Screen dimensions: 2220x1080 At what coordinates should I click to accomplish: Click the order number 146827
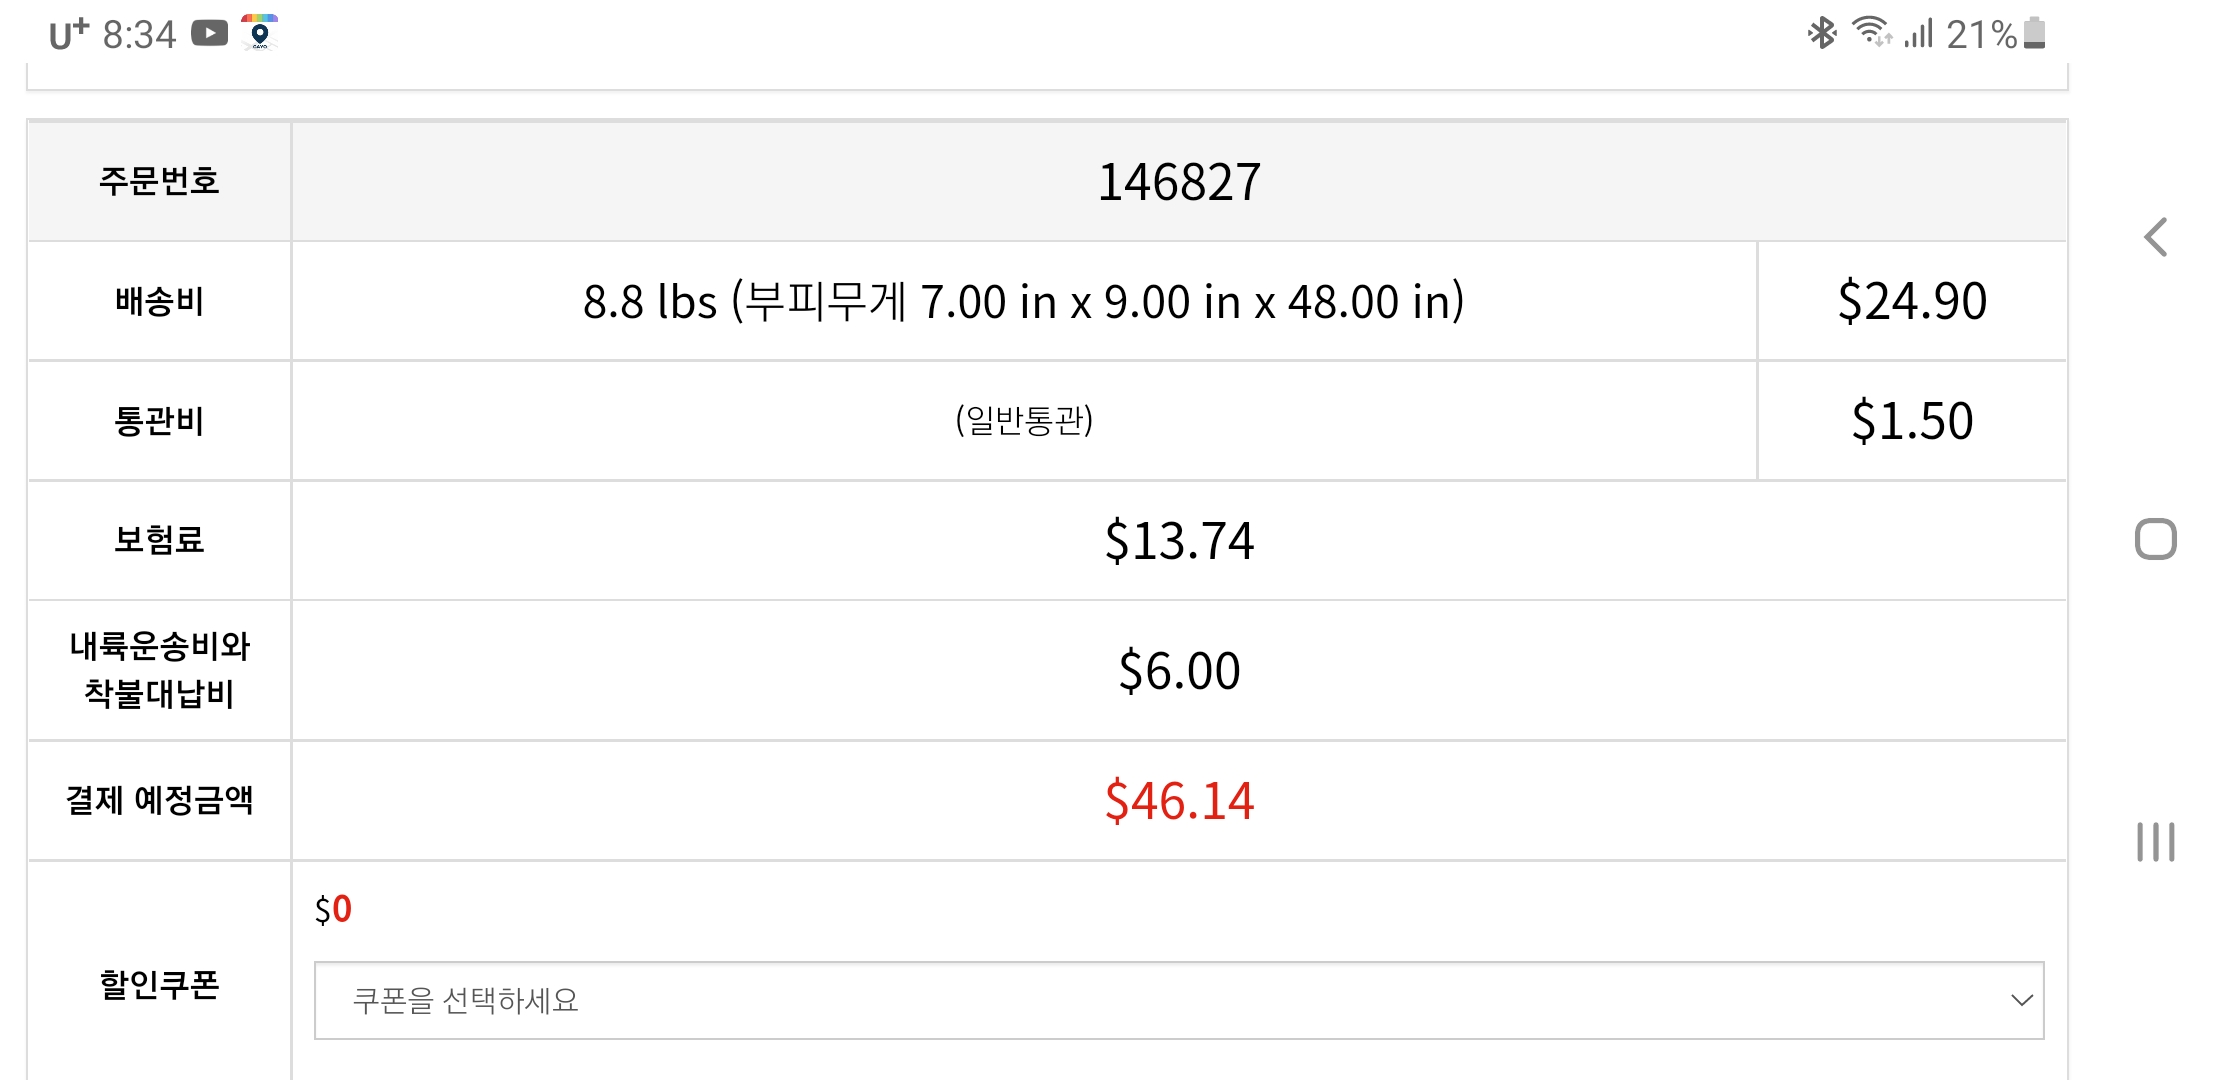point(1179,182)
